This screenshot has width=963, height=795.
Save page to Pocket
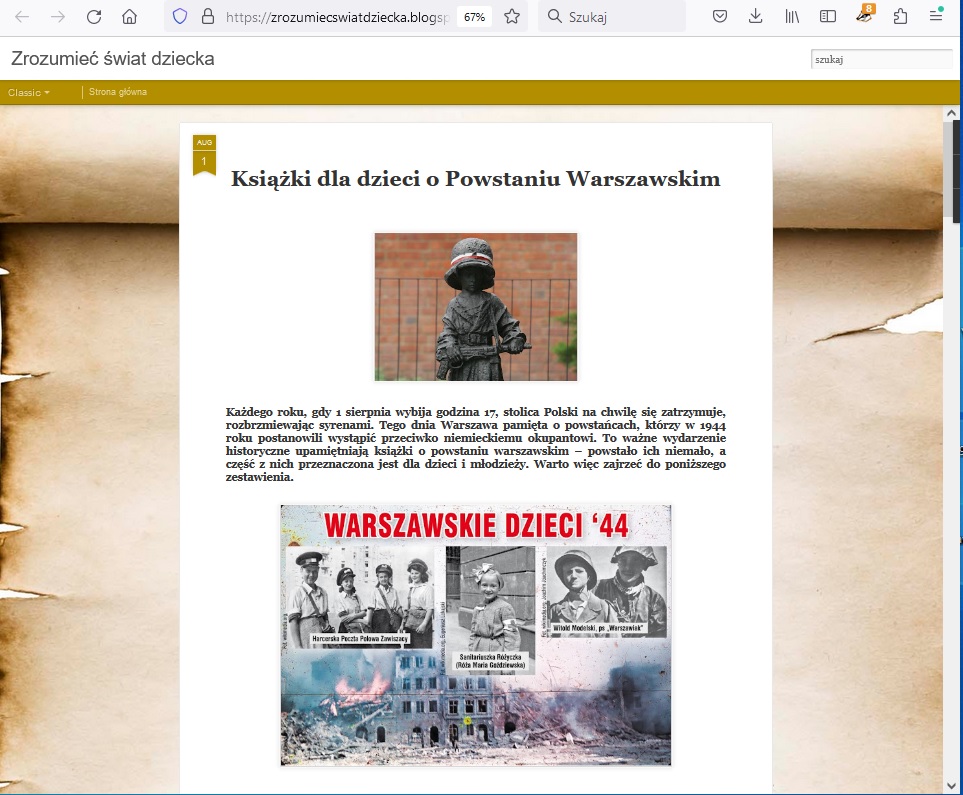coord(720,17)
